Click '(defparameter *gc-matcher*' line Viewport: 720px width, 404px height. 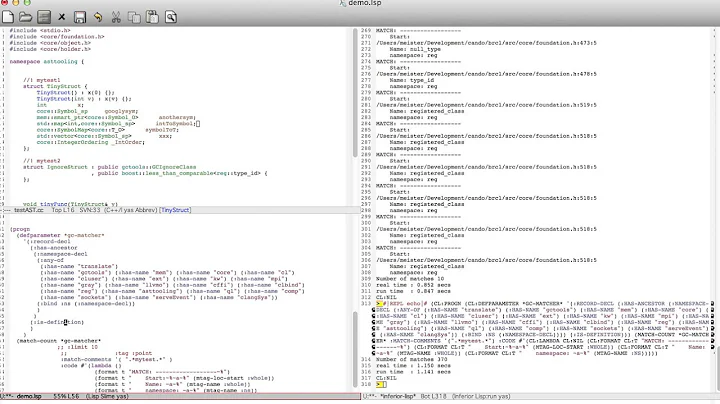(61, 236)
